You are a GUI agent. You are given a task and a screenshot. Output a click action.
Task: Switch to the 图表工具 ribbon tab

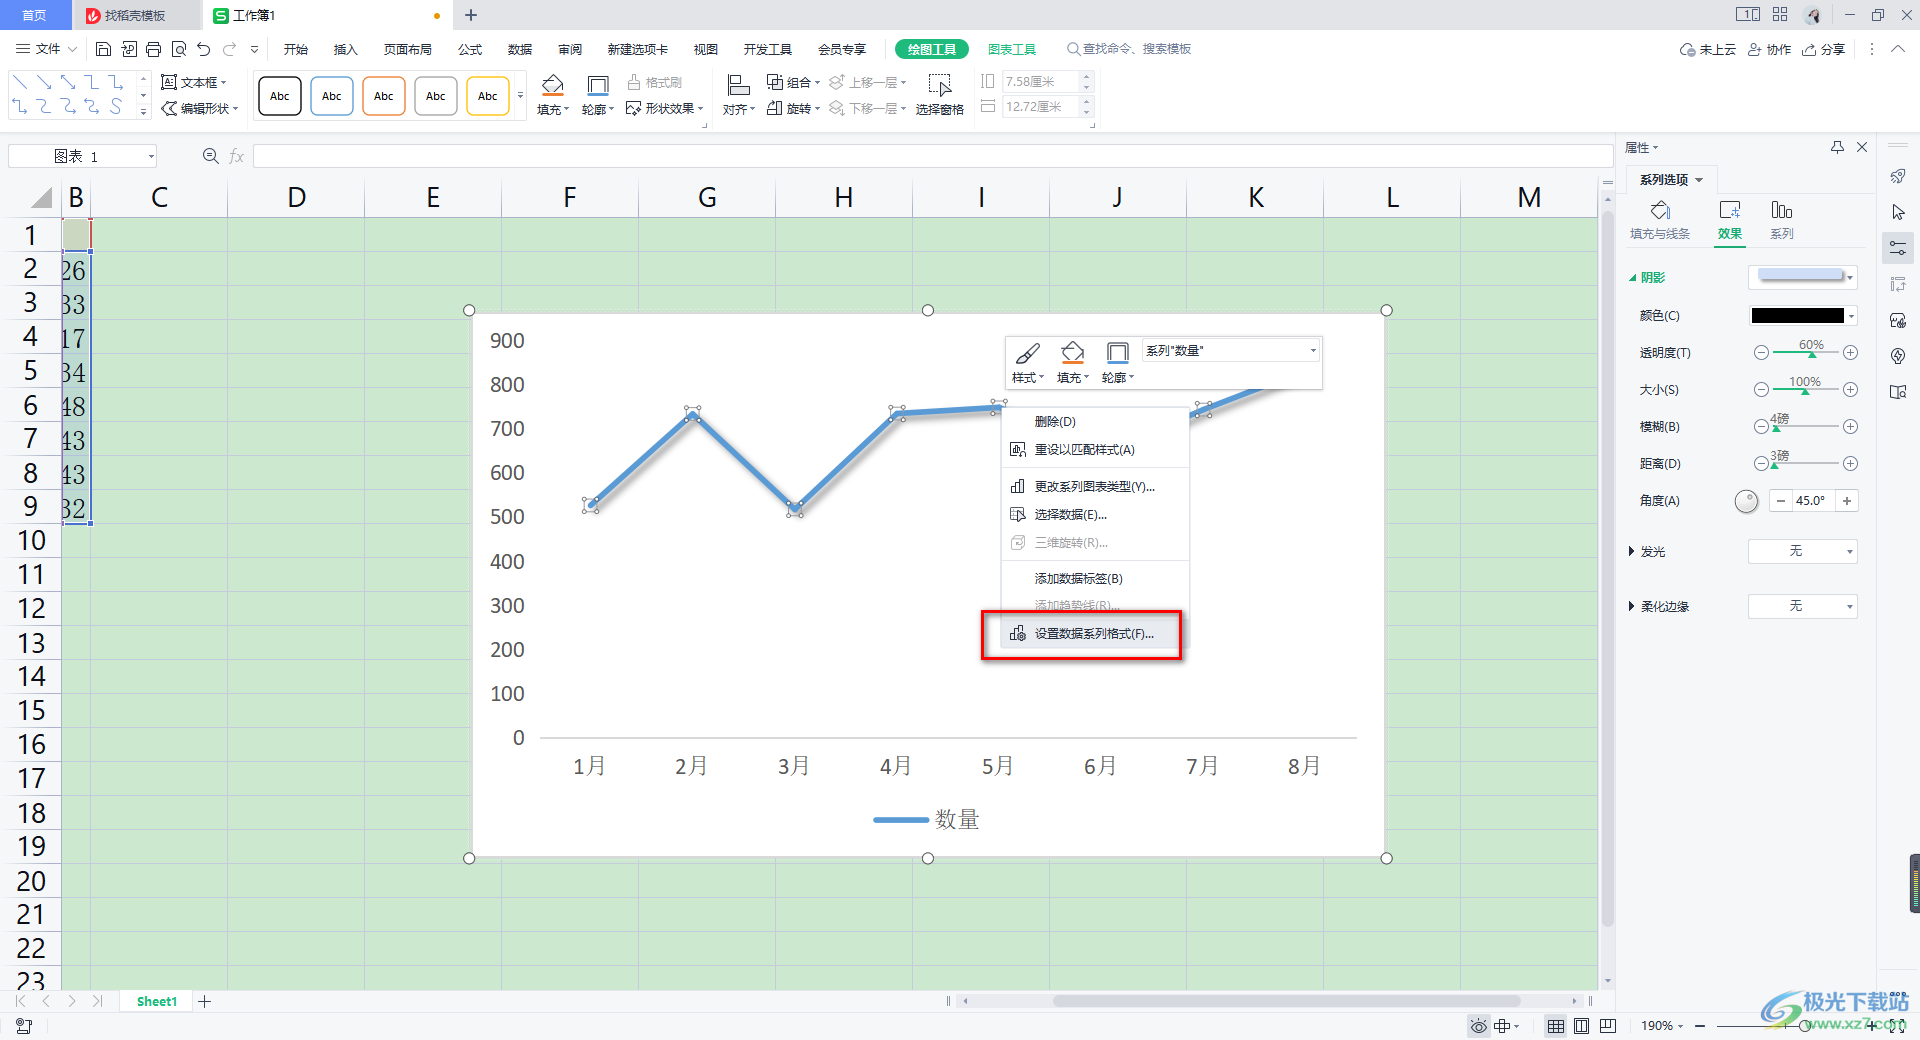pos(1012,49)
